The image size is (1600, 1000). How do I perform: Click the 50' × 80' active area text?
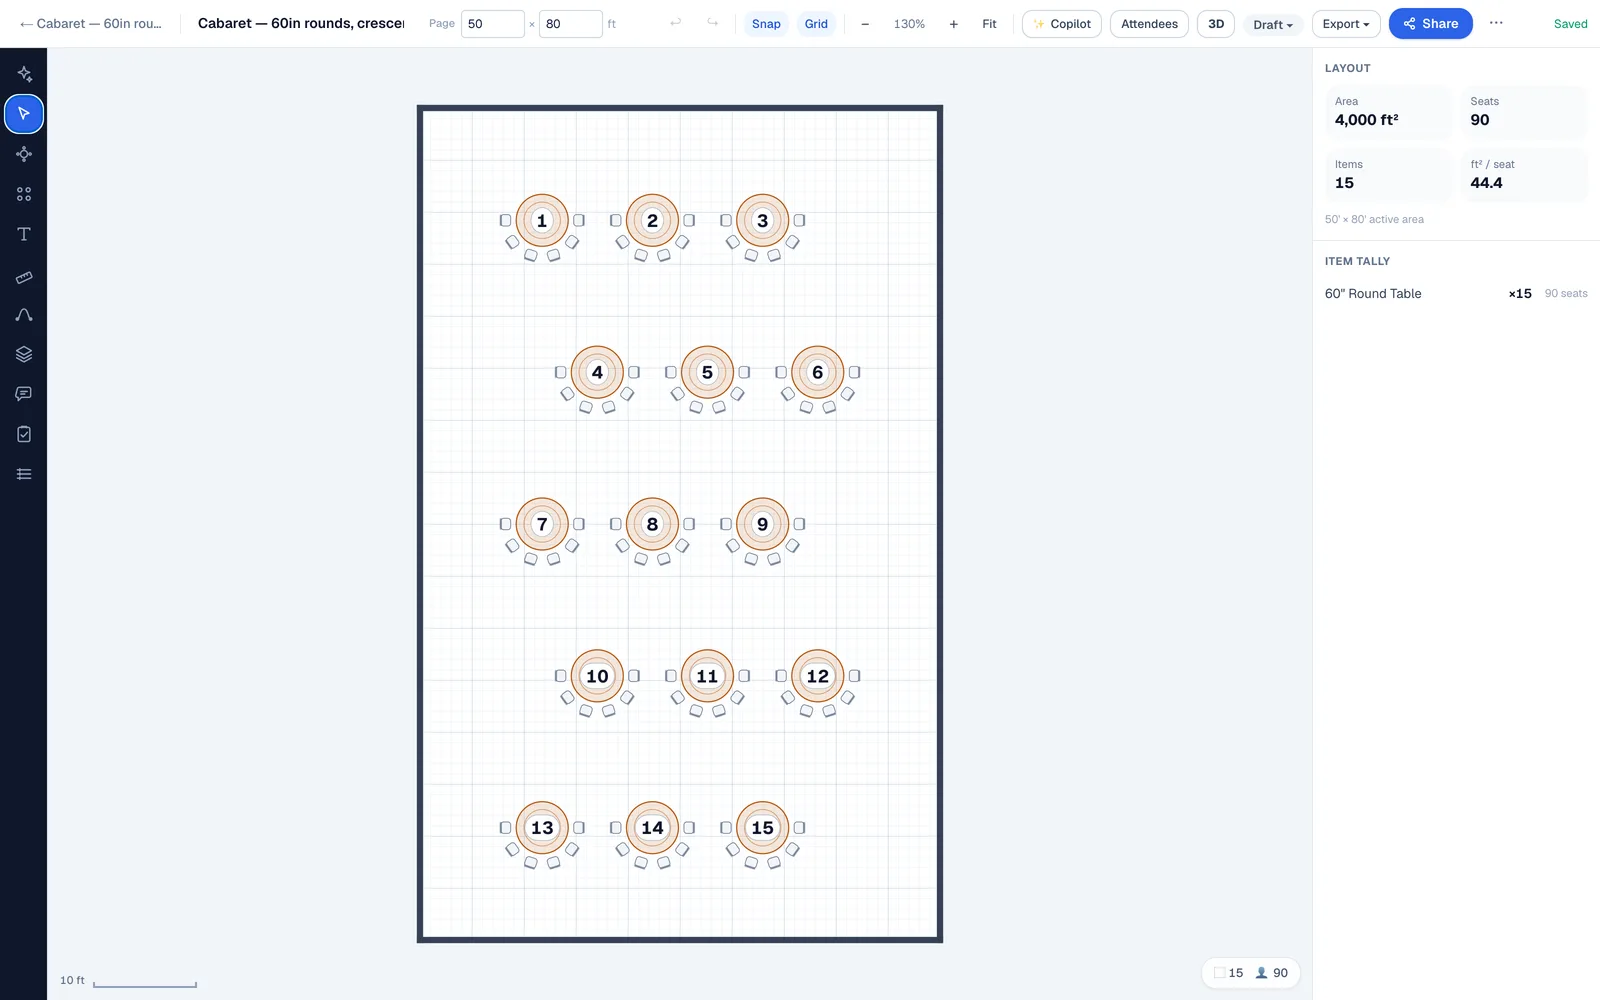[1374, 219]
